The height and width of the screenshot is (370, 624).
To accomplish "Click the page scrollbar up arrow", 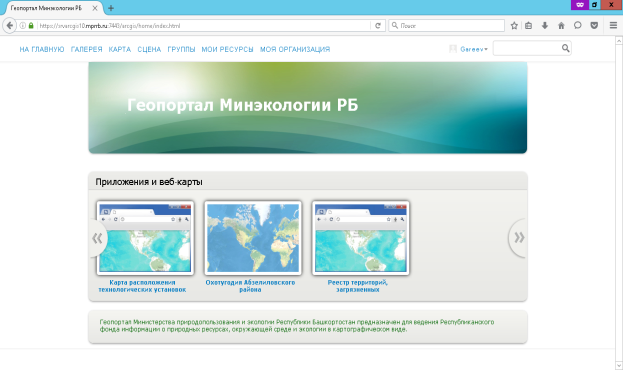I will (x=619, y=41).
